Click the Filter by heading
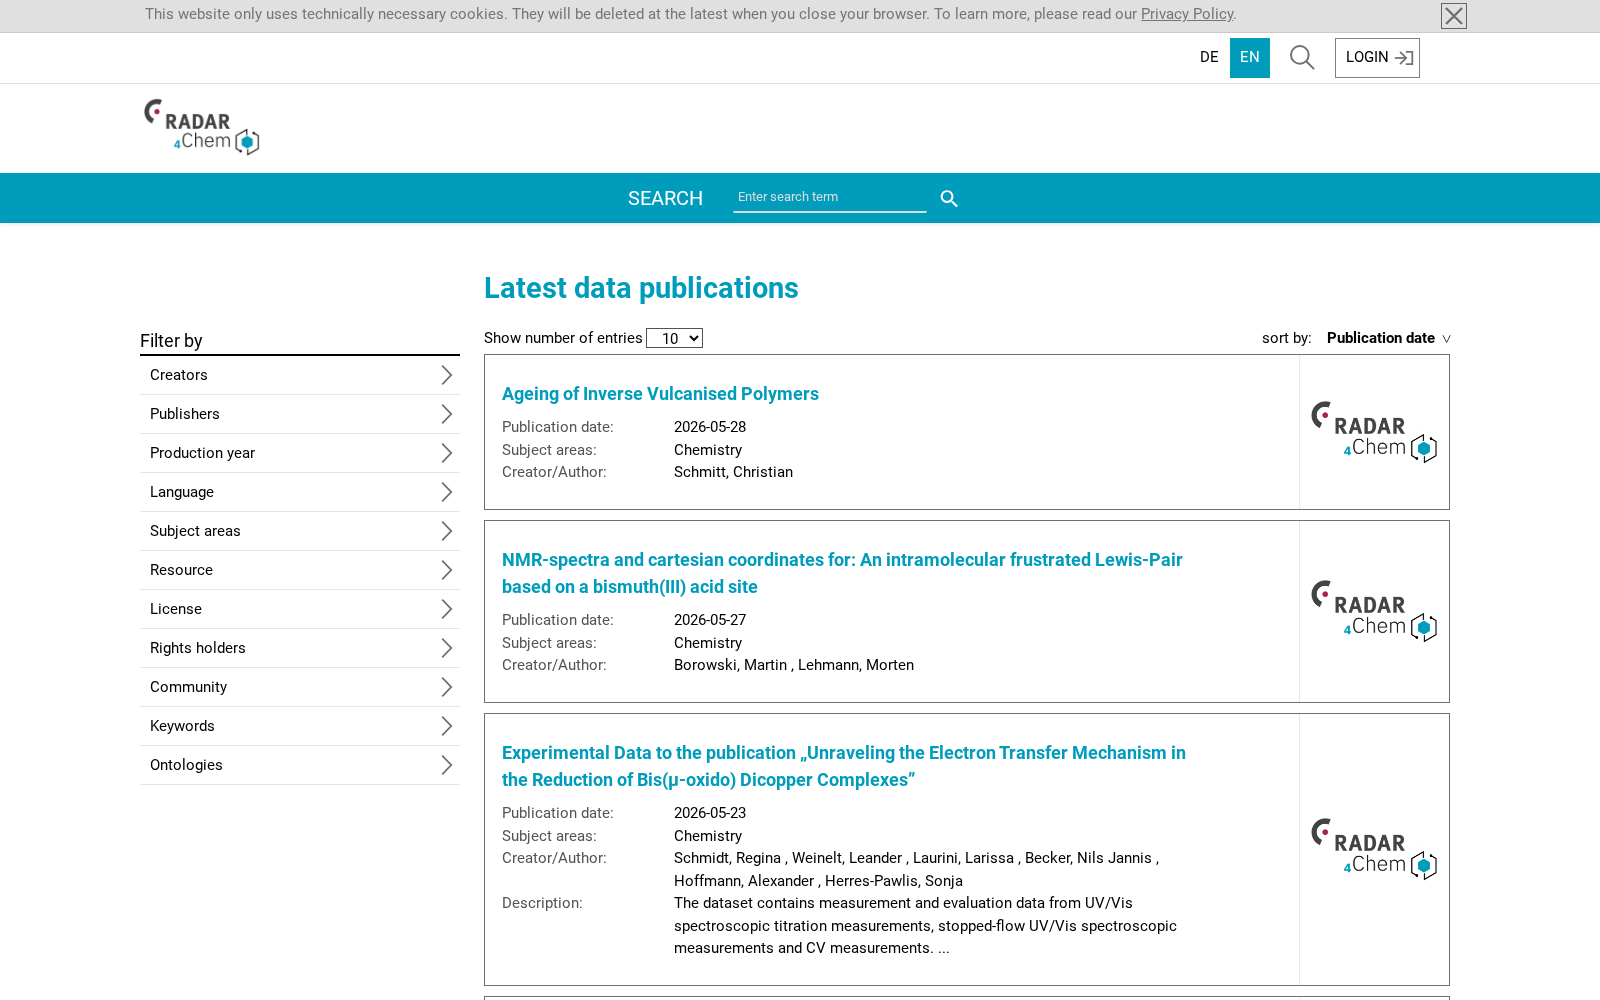 point(171,341)
